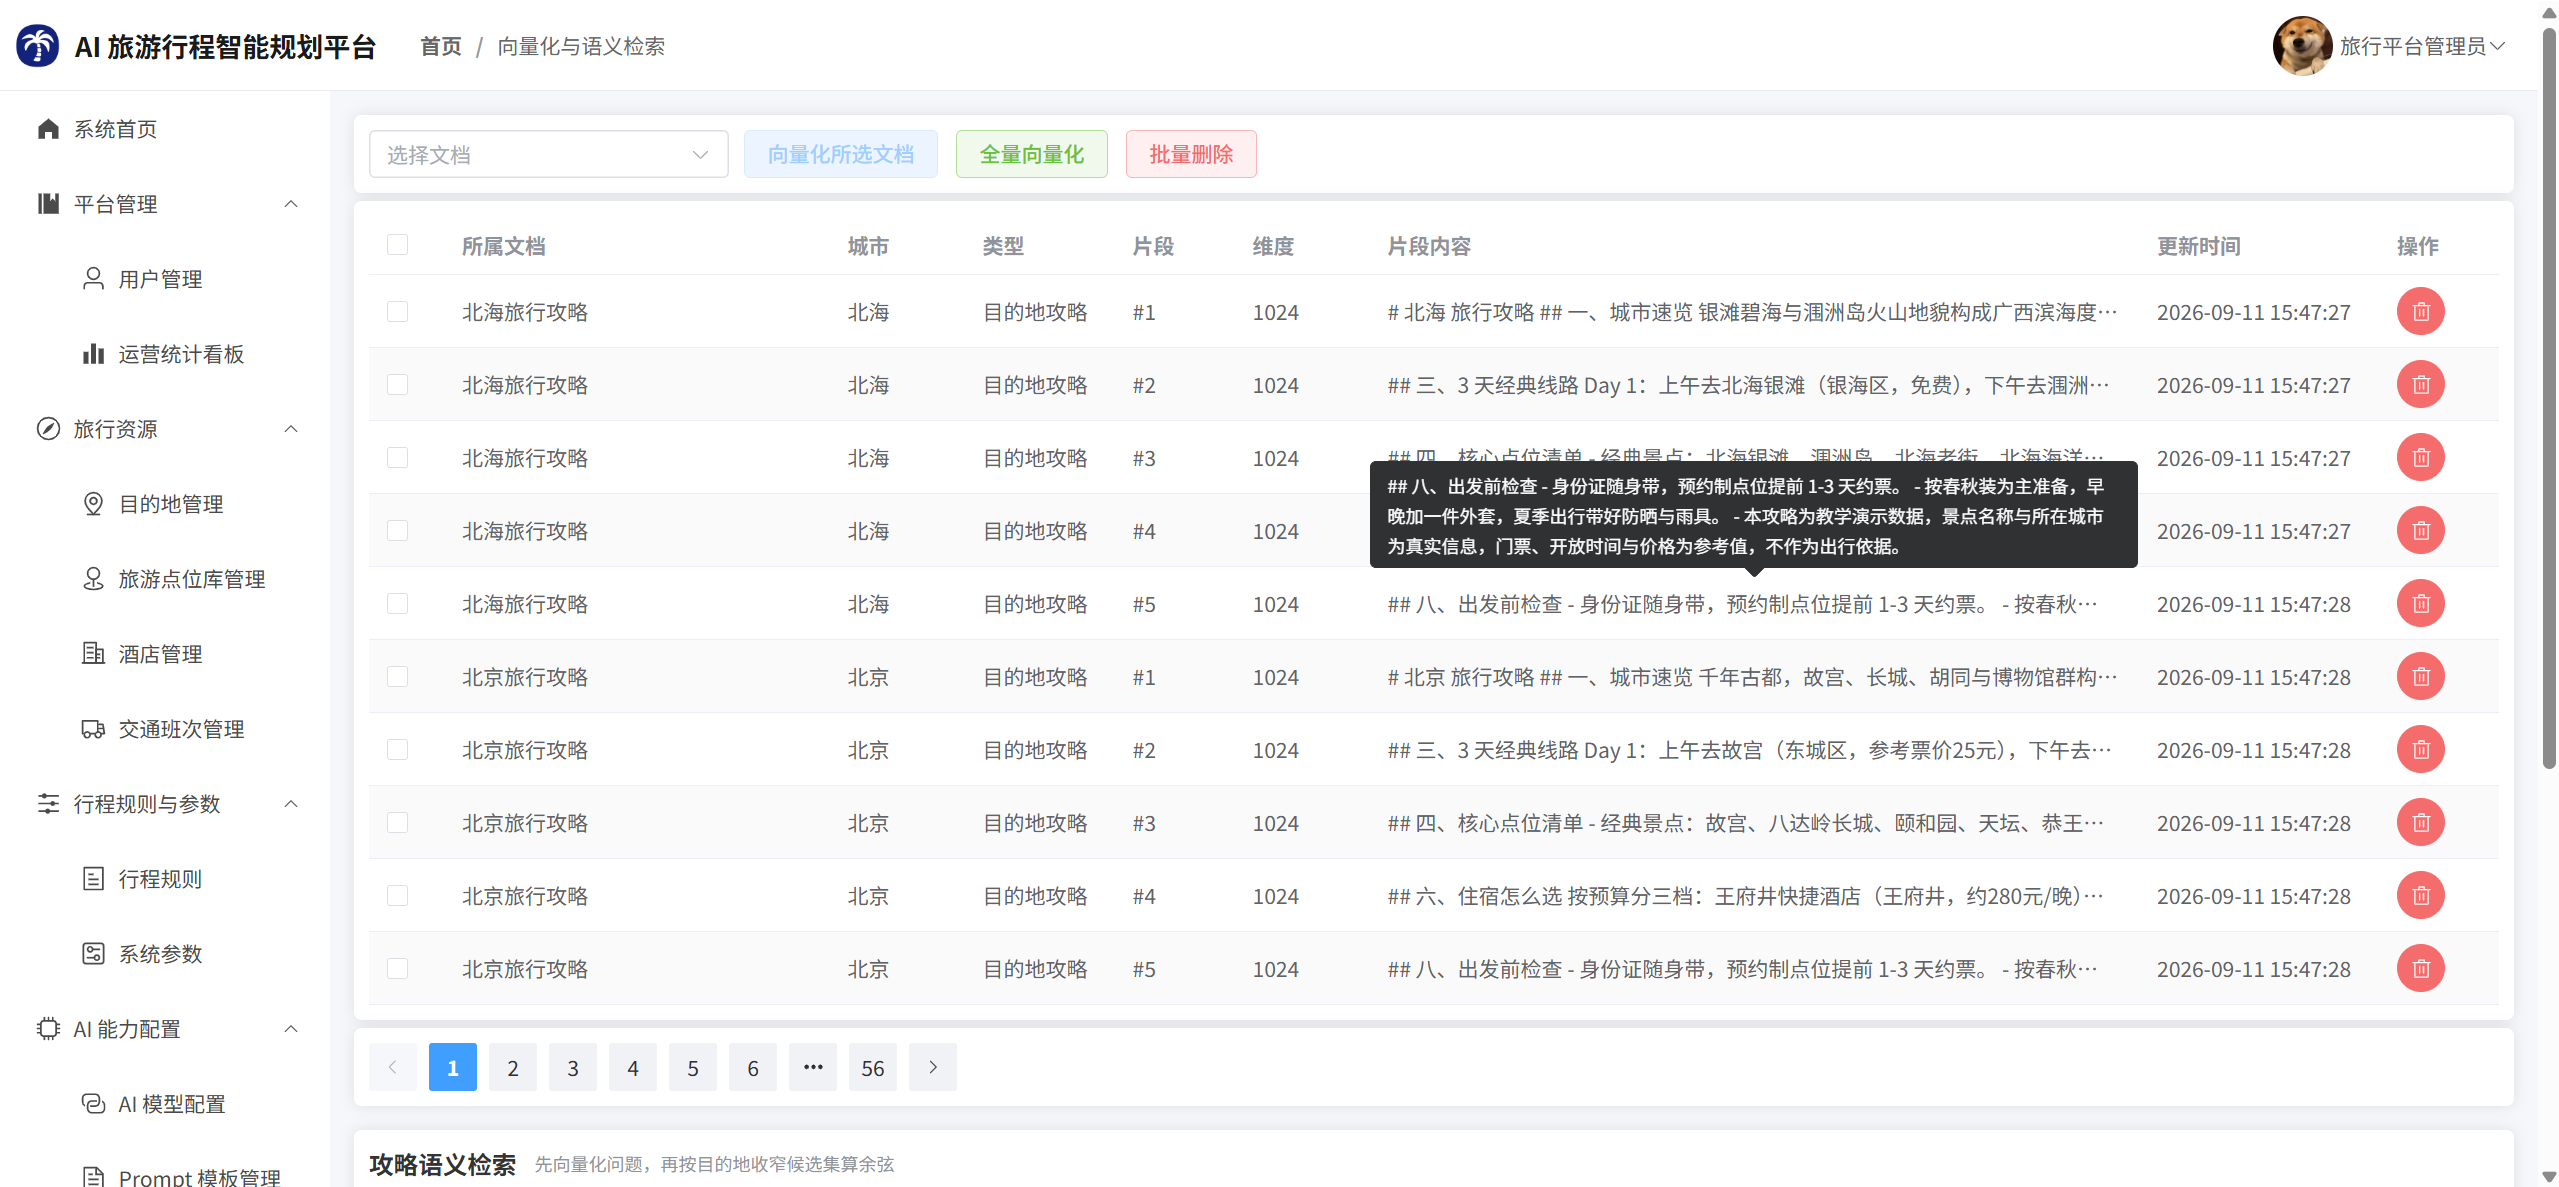2559x1187 pixels.
Task: Go to the next page arrow
Action: 932,1067
